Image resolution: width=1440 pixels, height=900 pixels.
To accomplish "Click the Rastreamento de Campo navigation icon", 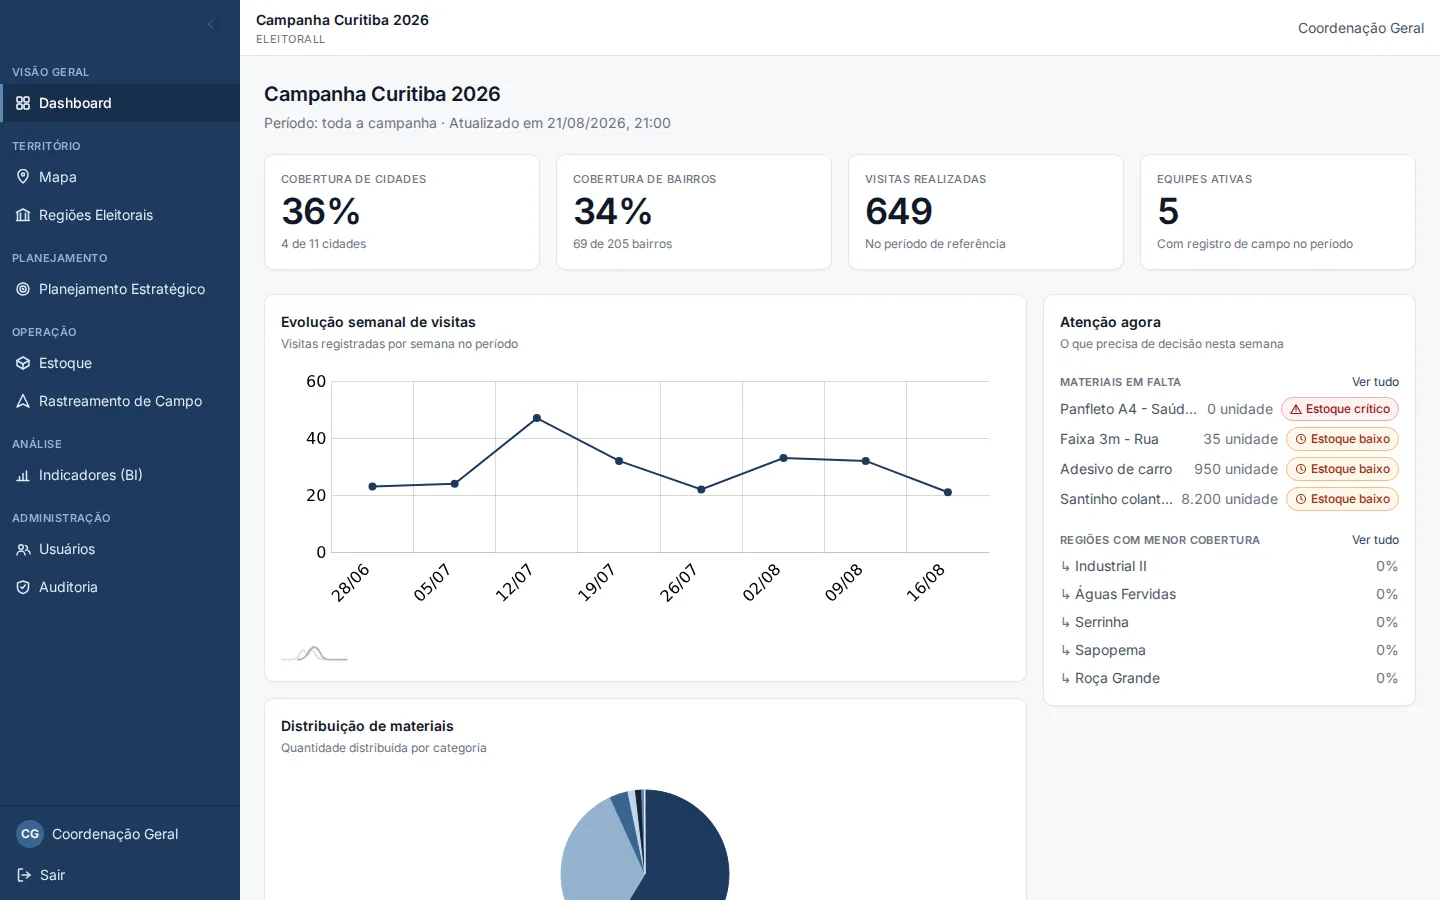I will 23,401.
